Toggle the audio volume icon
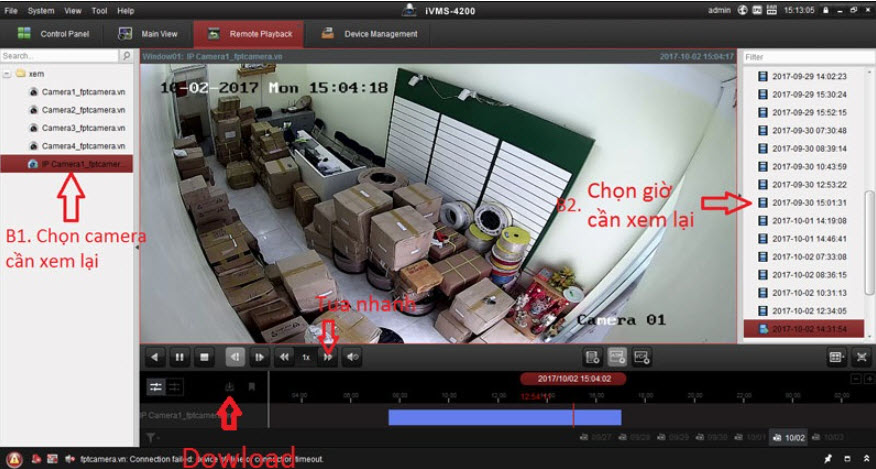876x469 pixels. click(353, 357)
